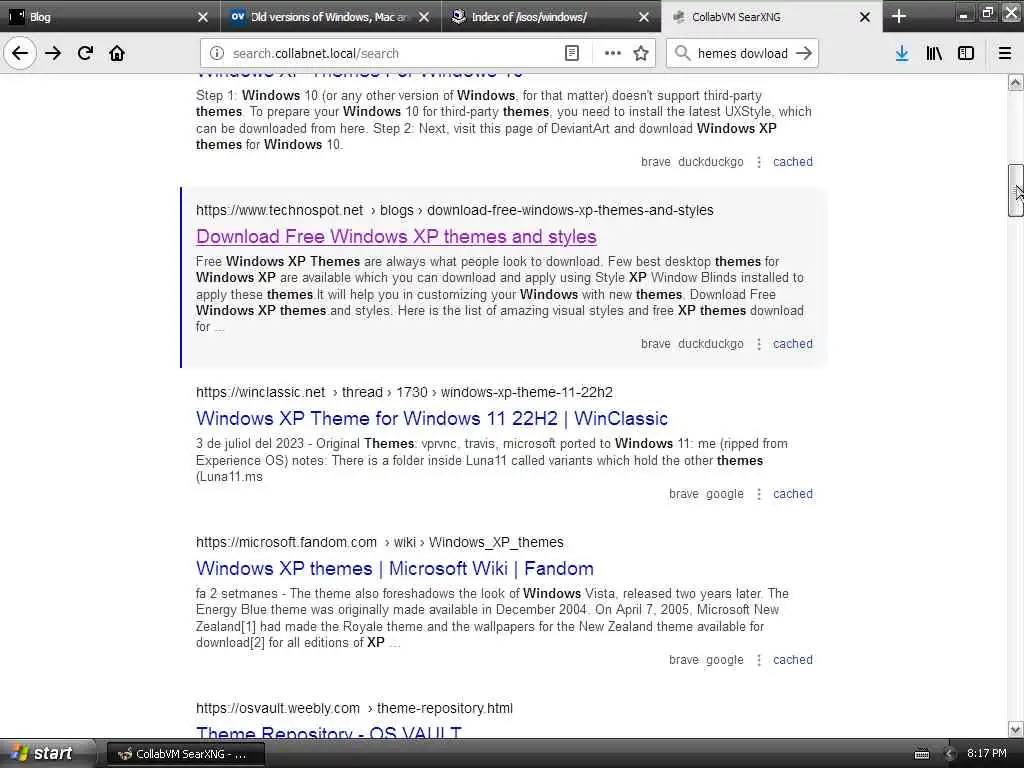Toggle reader view in address bar
The image size is (1024, 768).
pos(571,54)
